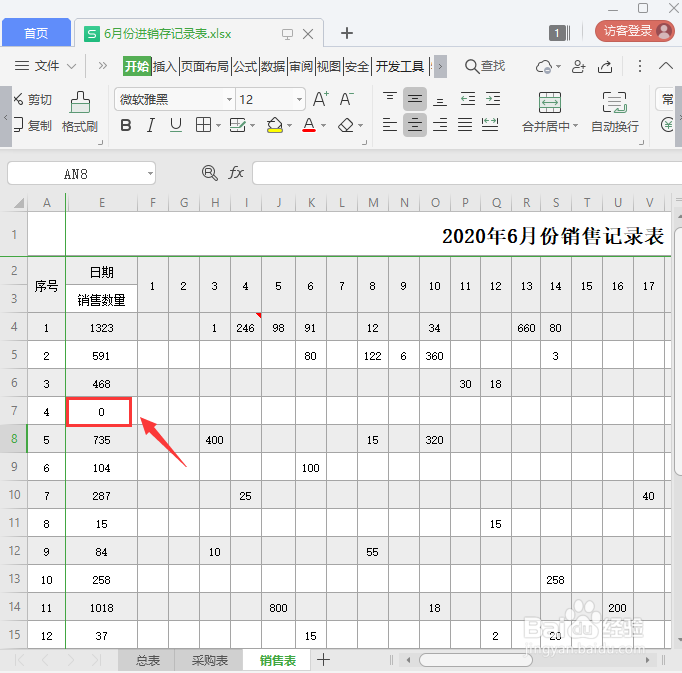Click the fx insert function icon
Viewport: 682px width, 673px height.
pyautogui.click(x=236, y=173)
